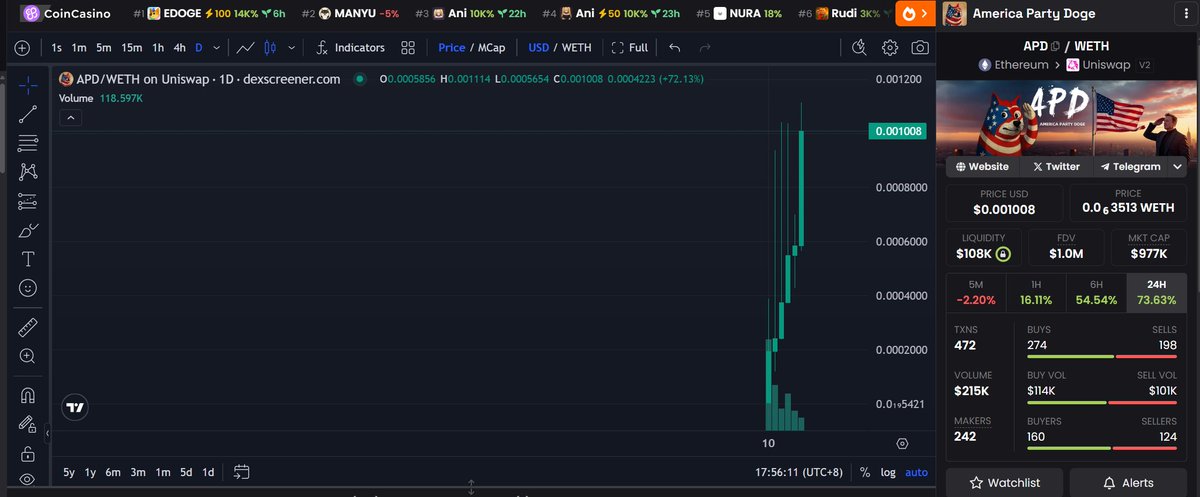
Task: Activate the zoom in tool
Action: click(28, 356)
